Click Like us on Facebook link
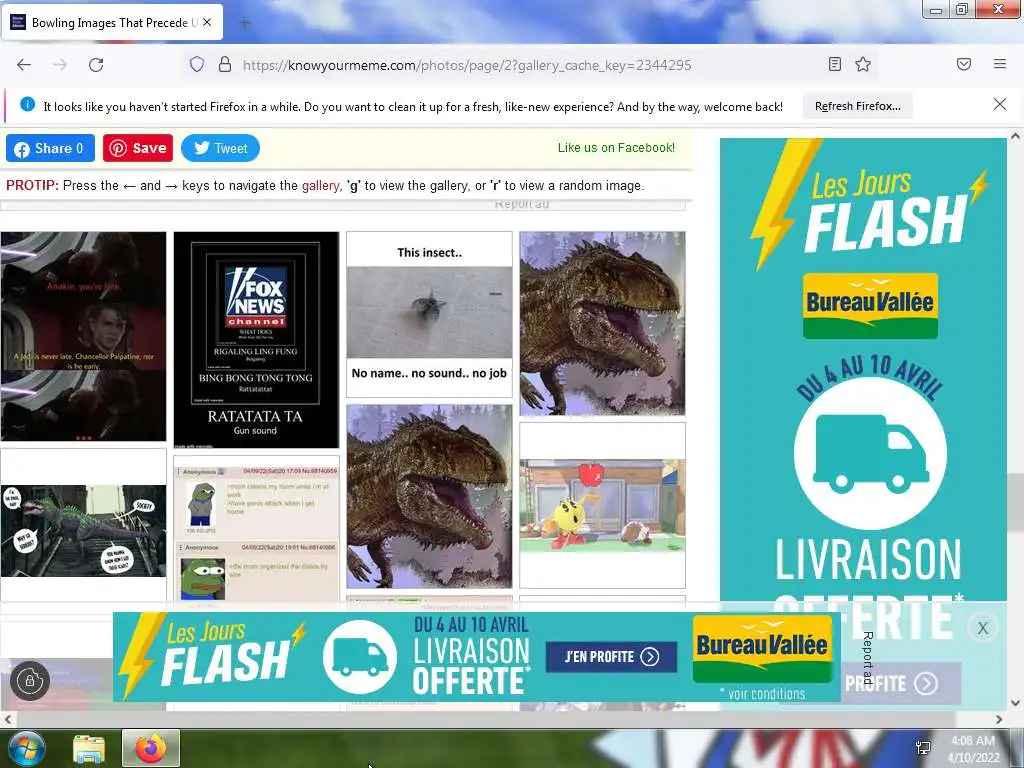The width and height of the screenshot is (1024, 768). click(616, 148)
